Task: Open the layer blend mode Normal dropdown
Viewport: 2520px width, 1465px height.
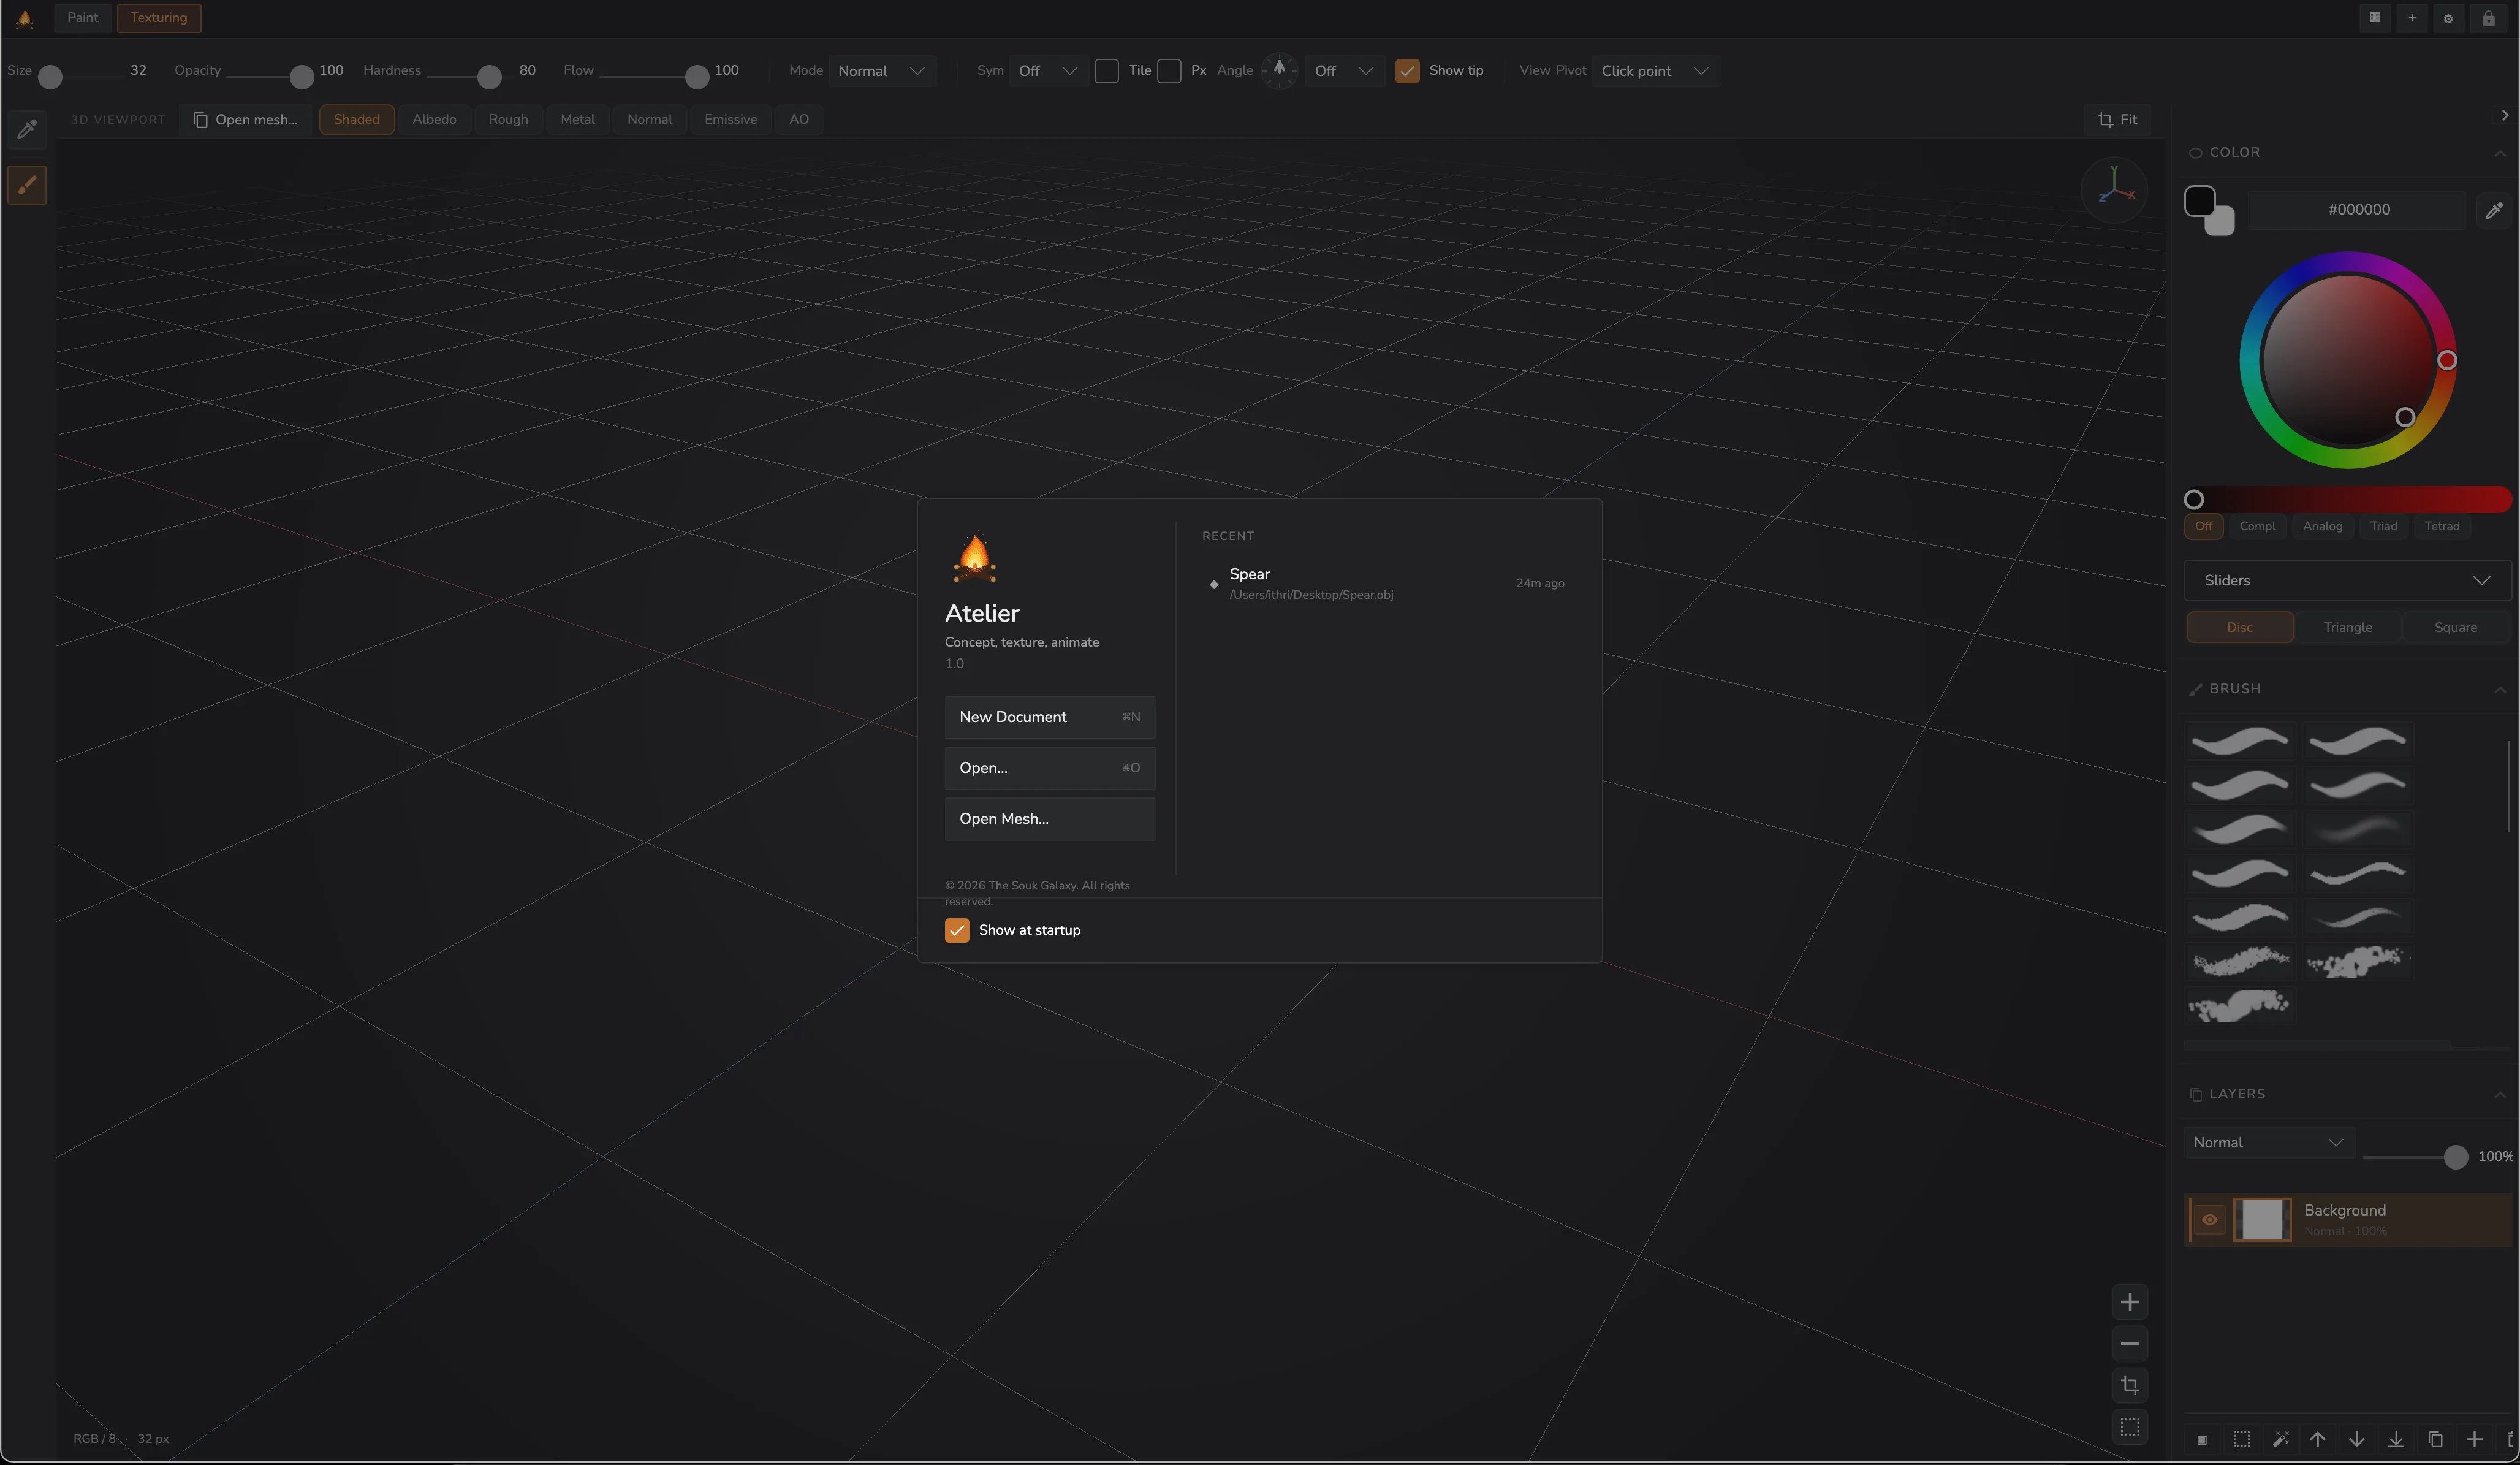Action: tap(2269, 1143)
